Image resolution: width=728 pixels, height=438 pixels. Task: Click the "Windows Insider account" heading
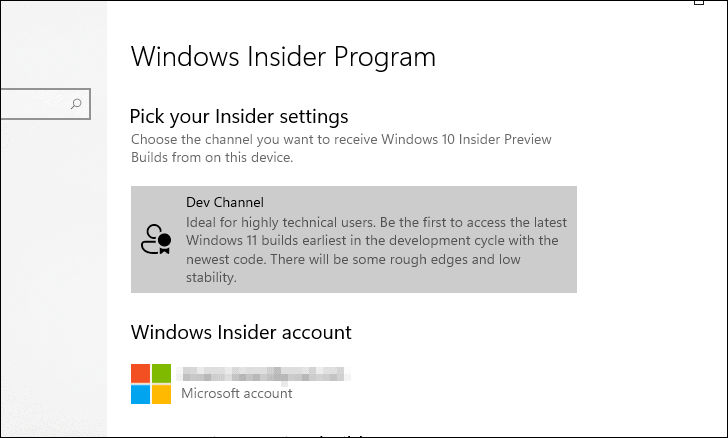tap(241, 333)
